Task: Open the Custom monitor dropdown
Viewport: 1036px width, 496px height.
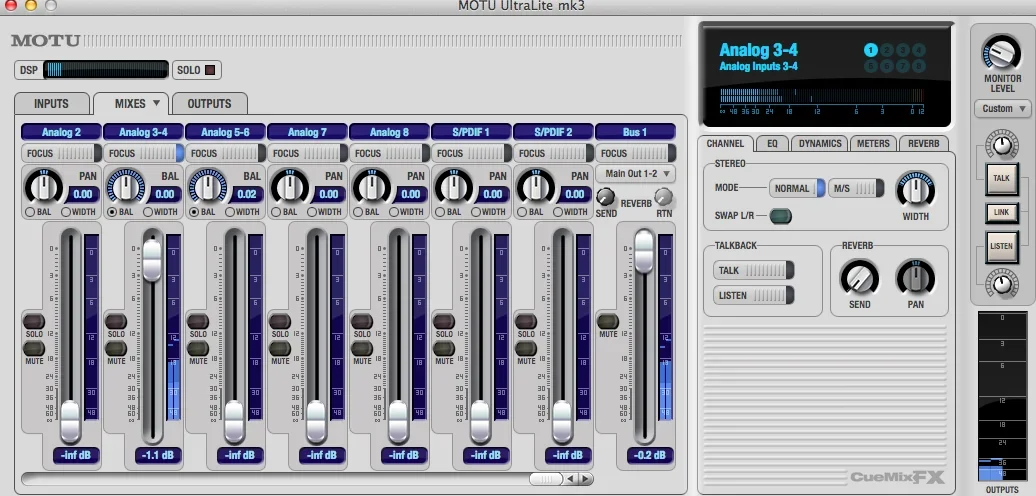Action: click(1002, 108)
